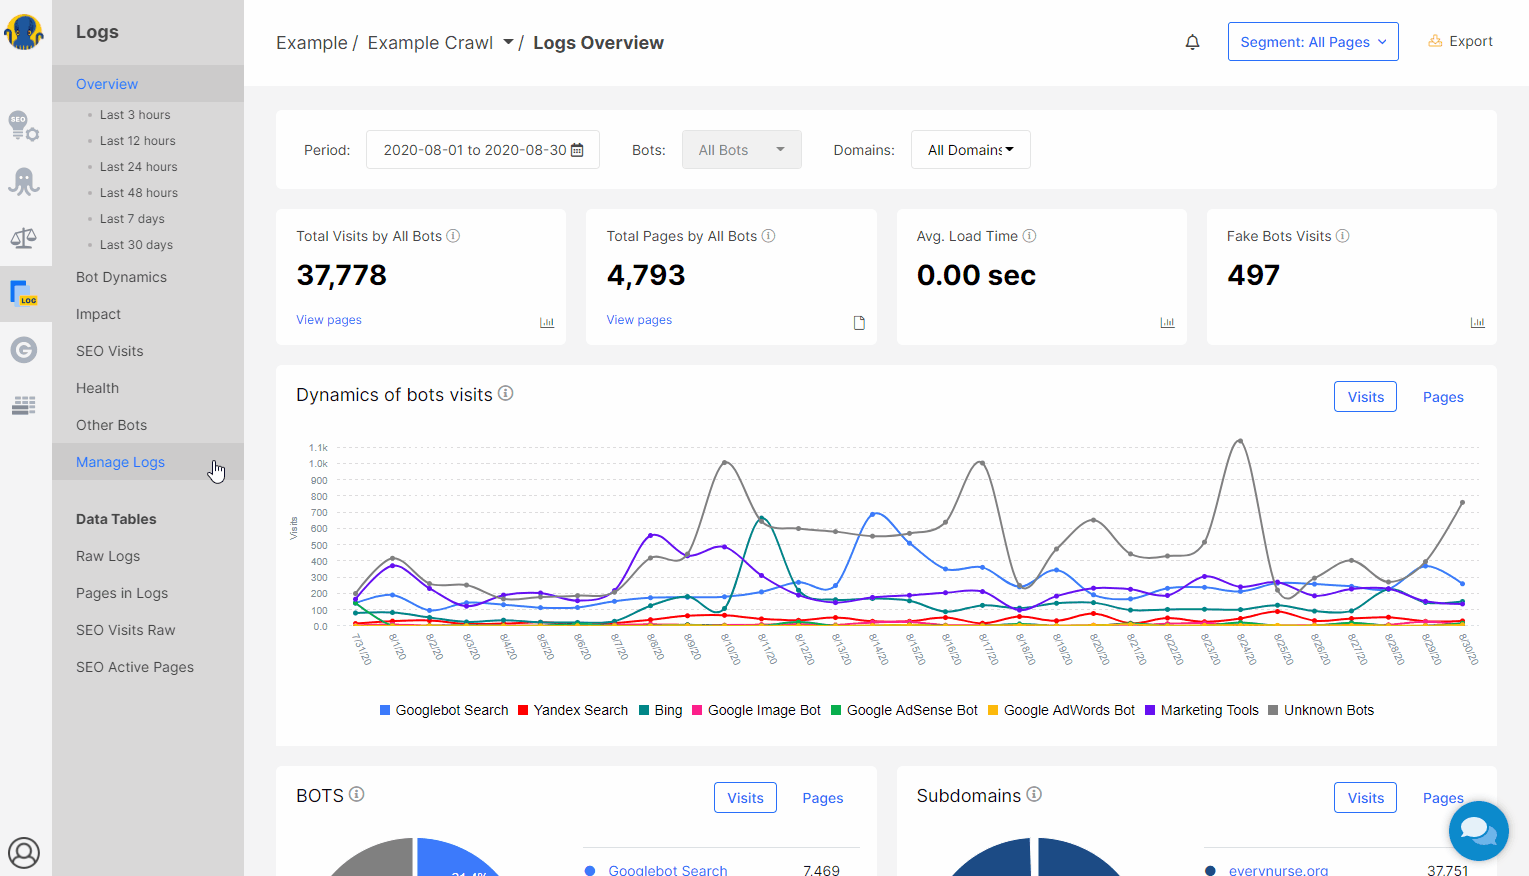
Task: Switch dynamics chart to Pages
Action: coord(1443,397)
